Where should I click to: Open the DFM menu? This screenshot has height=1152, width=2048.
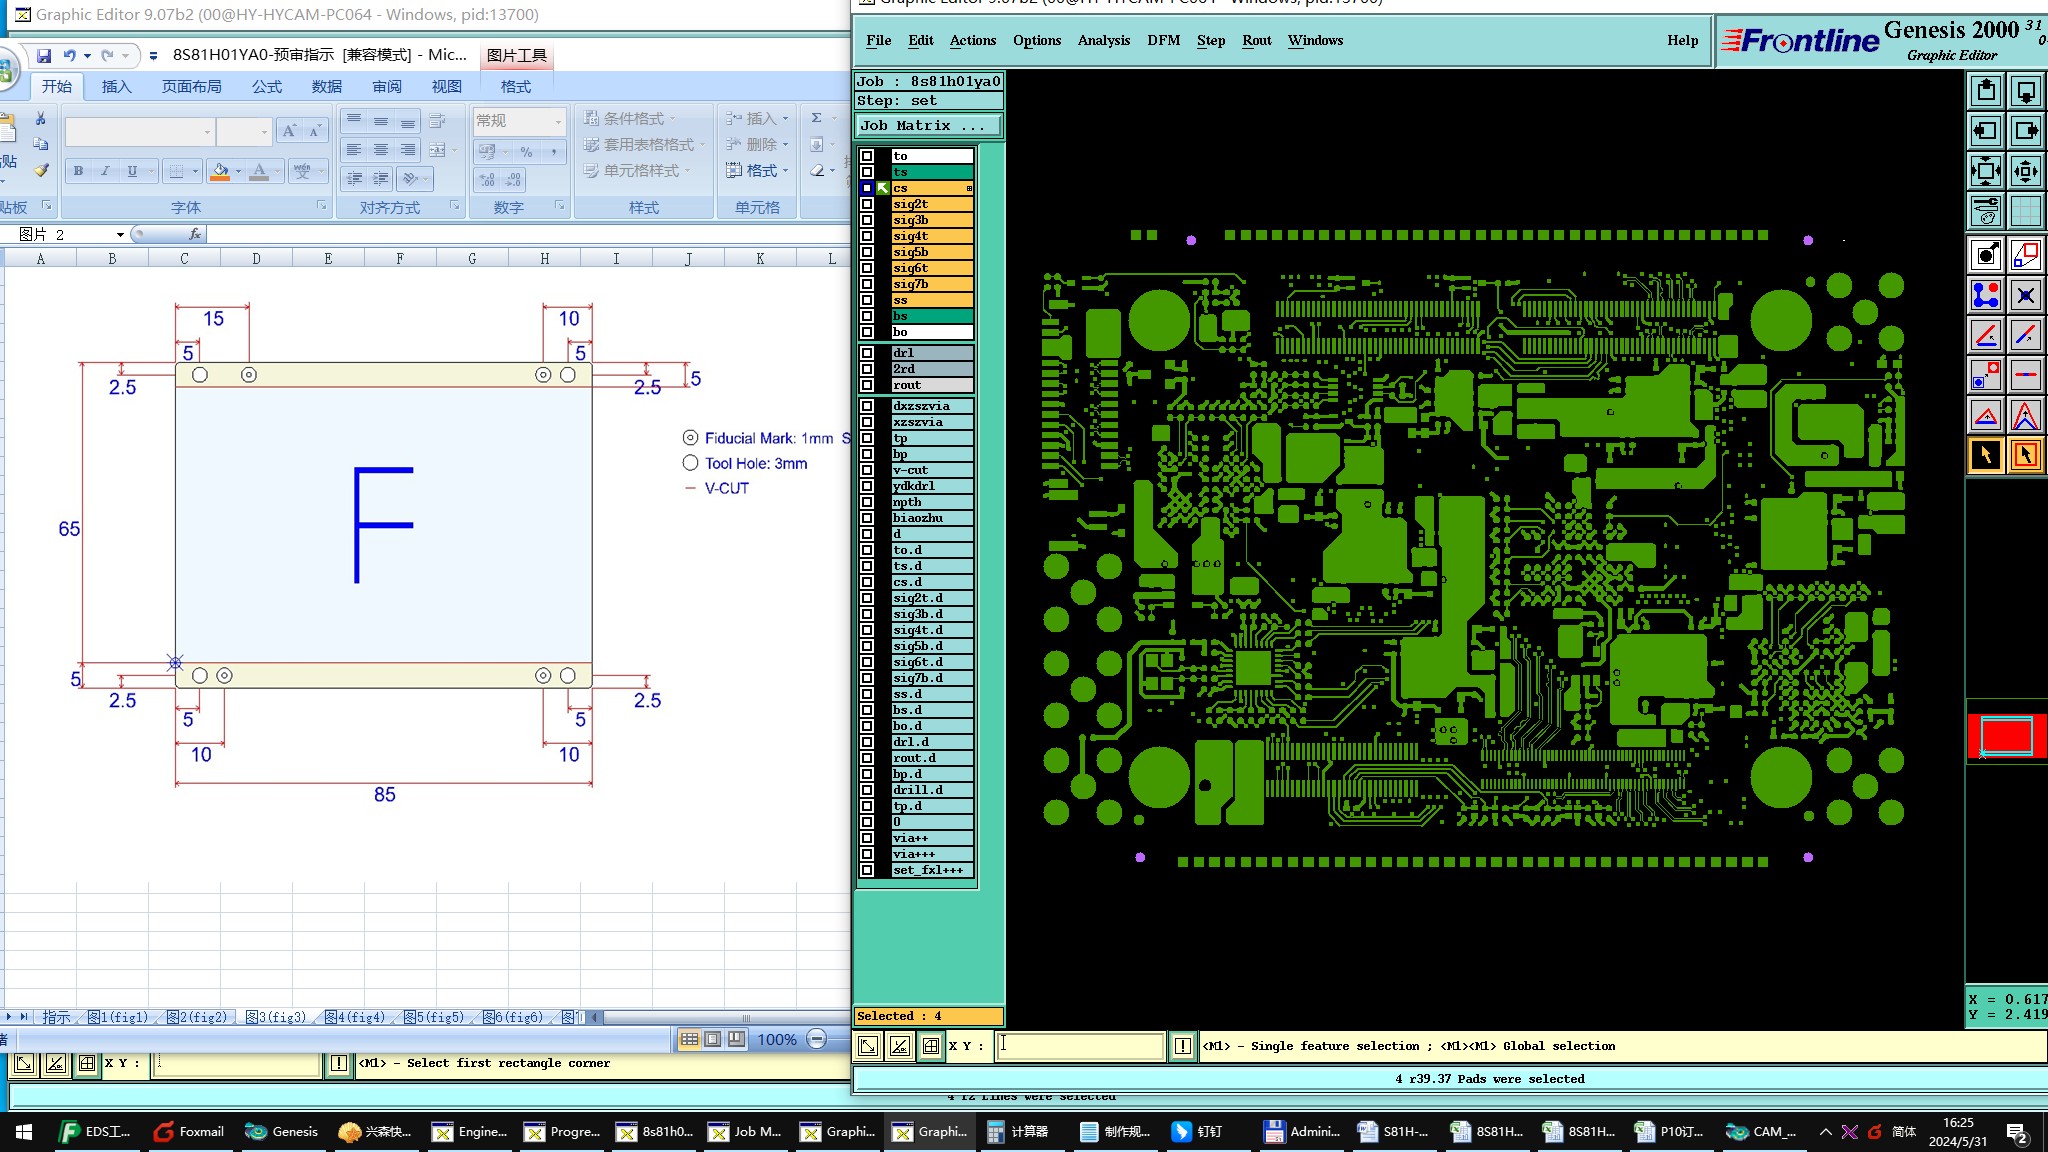pyautogui.click(x=1163, y=40)
